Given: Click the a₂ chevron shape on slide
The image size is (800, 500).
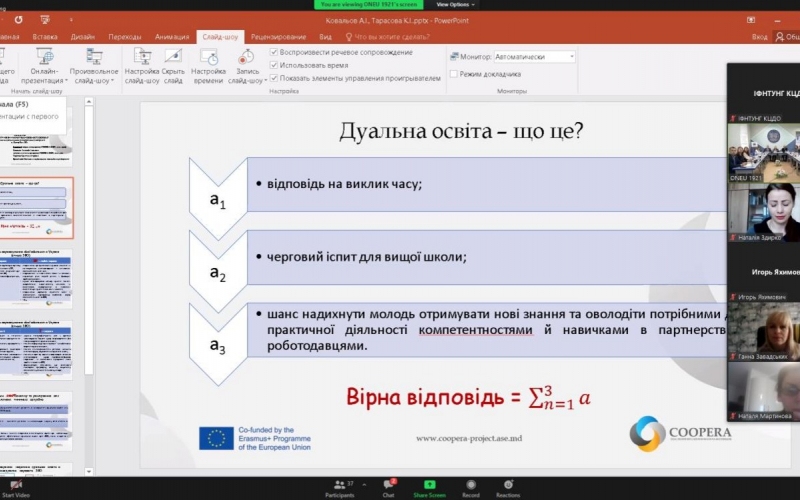Looking at the screenshot, I should coord(218,272).
